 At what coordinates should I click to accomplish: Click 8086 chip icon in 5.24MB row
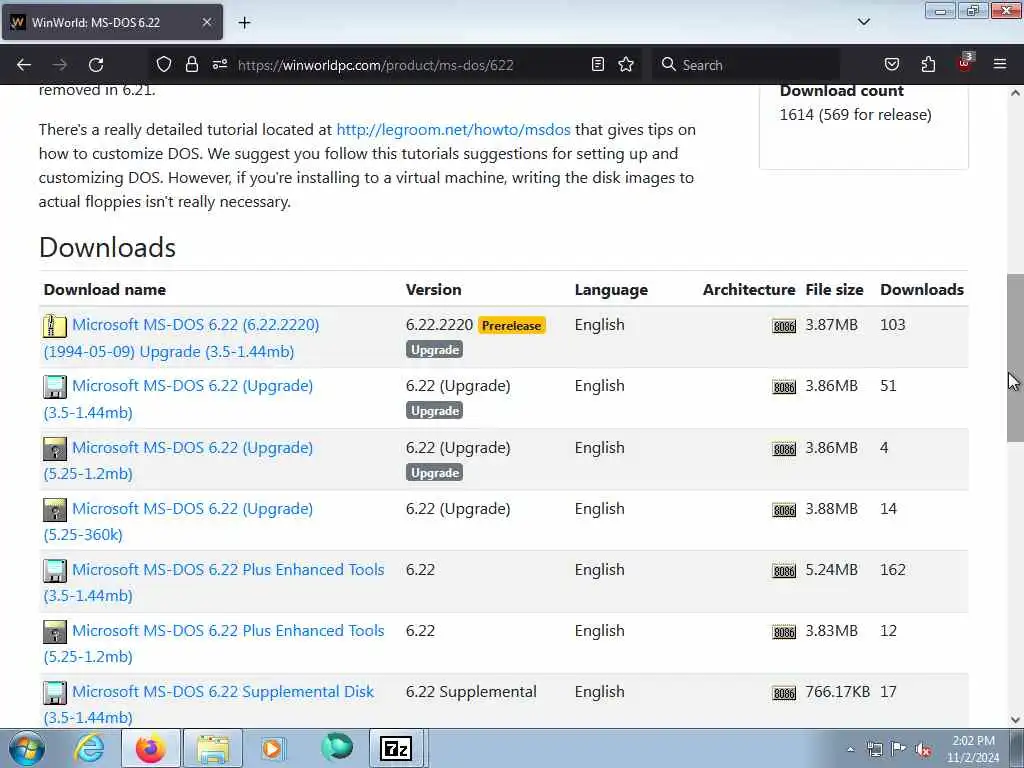coord(784,571)
